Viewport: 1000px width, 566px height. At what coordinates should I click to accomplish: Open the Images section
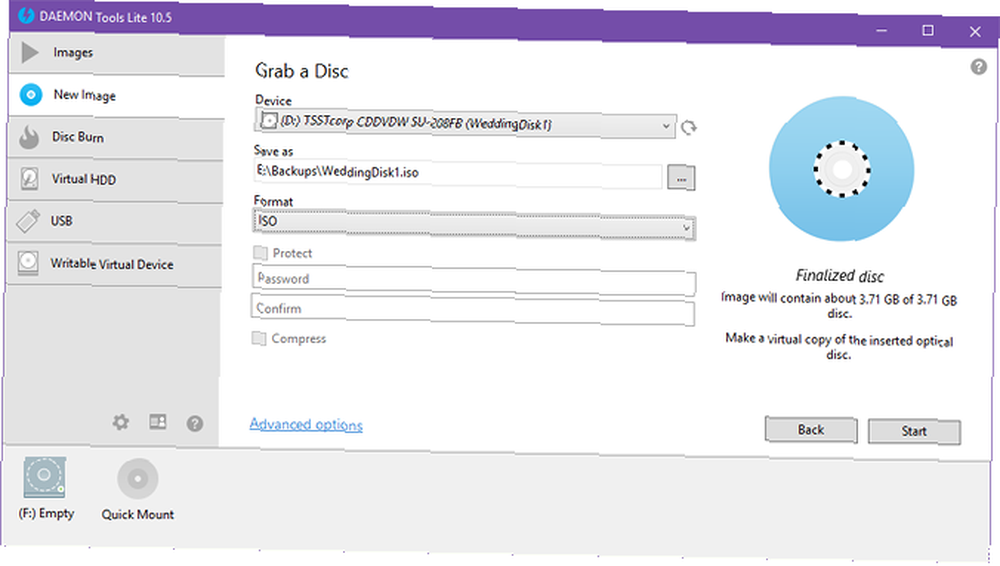point(116,54)
